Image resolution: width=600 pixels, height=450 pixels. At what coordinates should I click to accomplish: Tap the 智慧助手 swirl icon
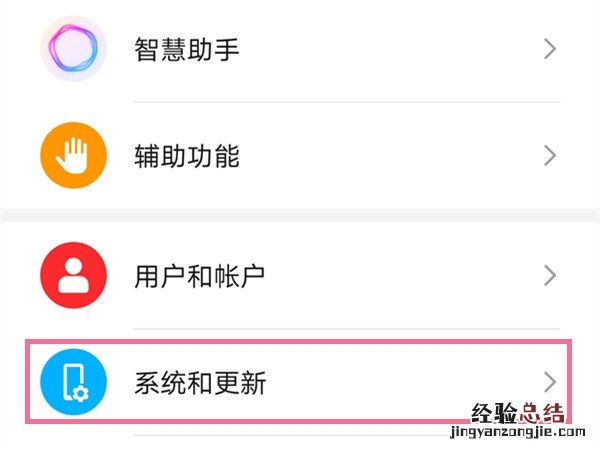[73, 48]
